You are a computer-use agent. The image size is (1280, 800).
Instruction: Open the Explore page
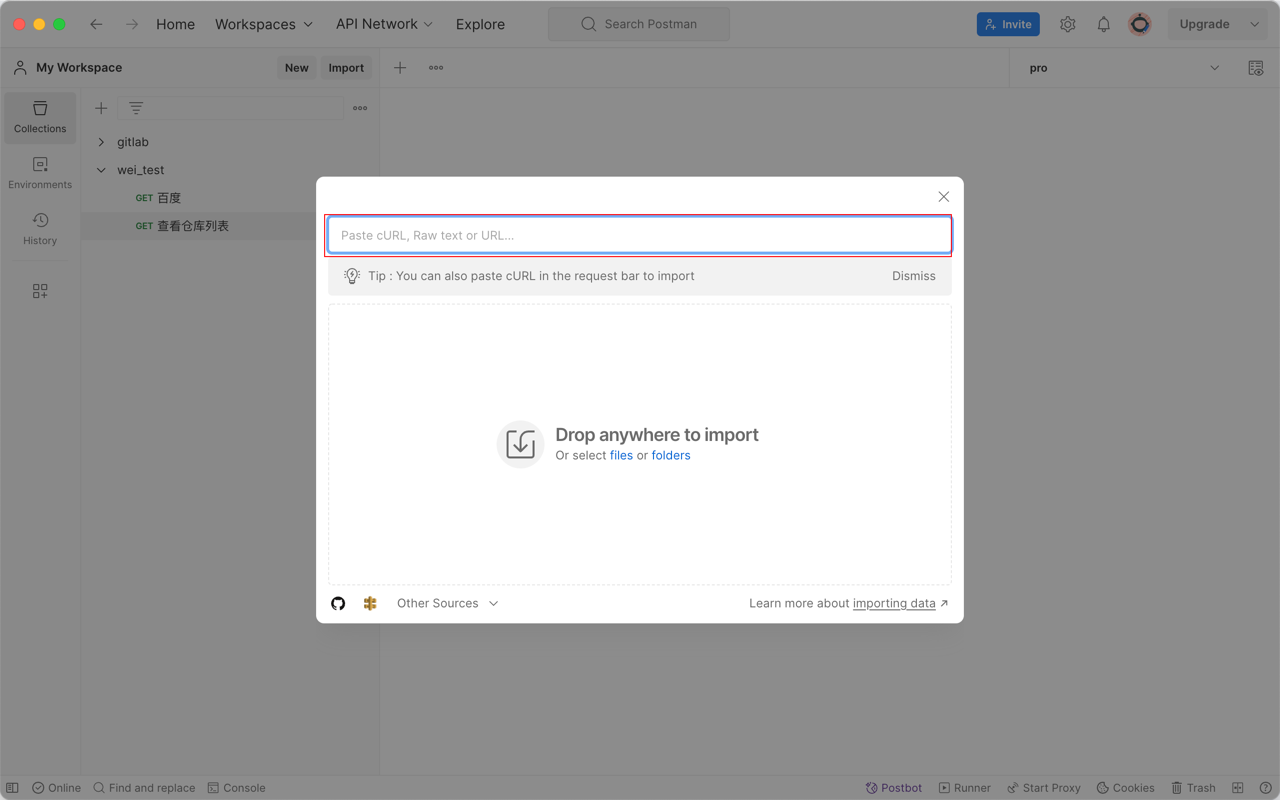(480, 24)
